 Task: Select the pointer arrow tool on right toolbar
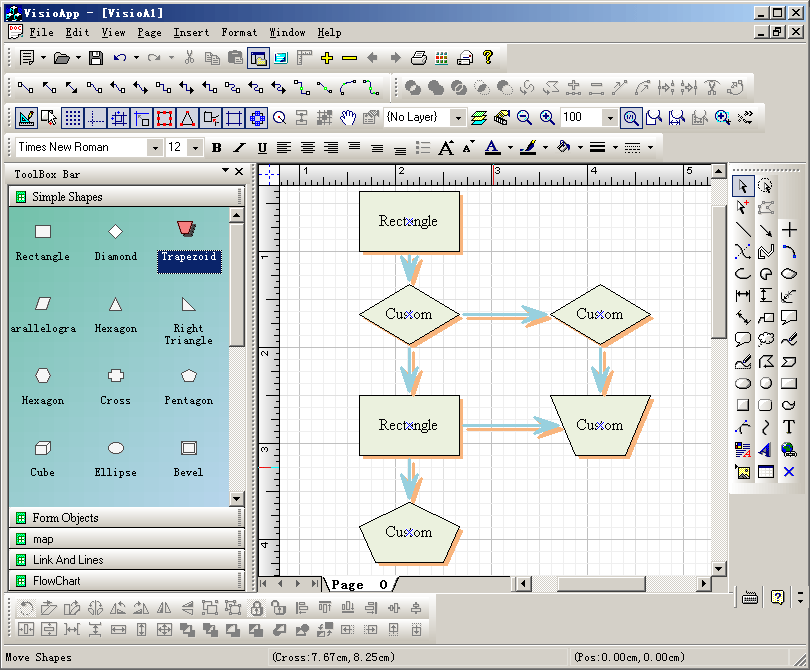pyautogui.click(x=741, y=185)
